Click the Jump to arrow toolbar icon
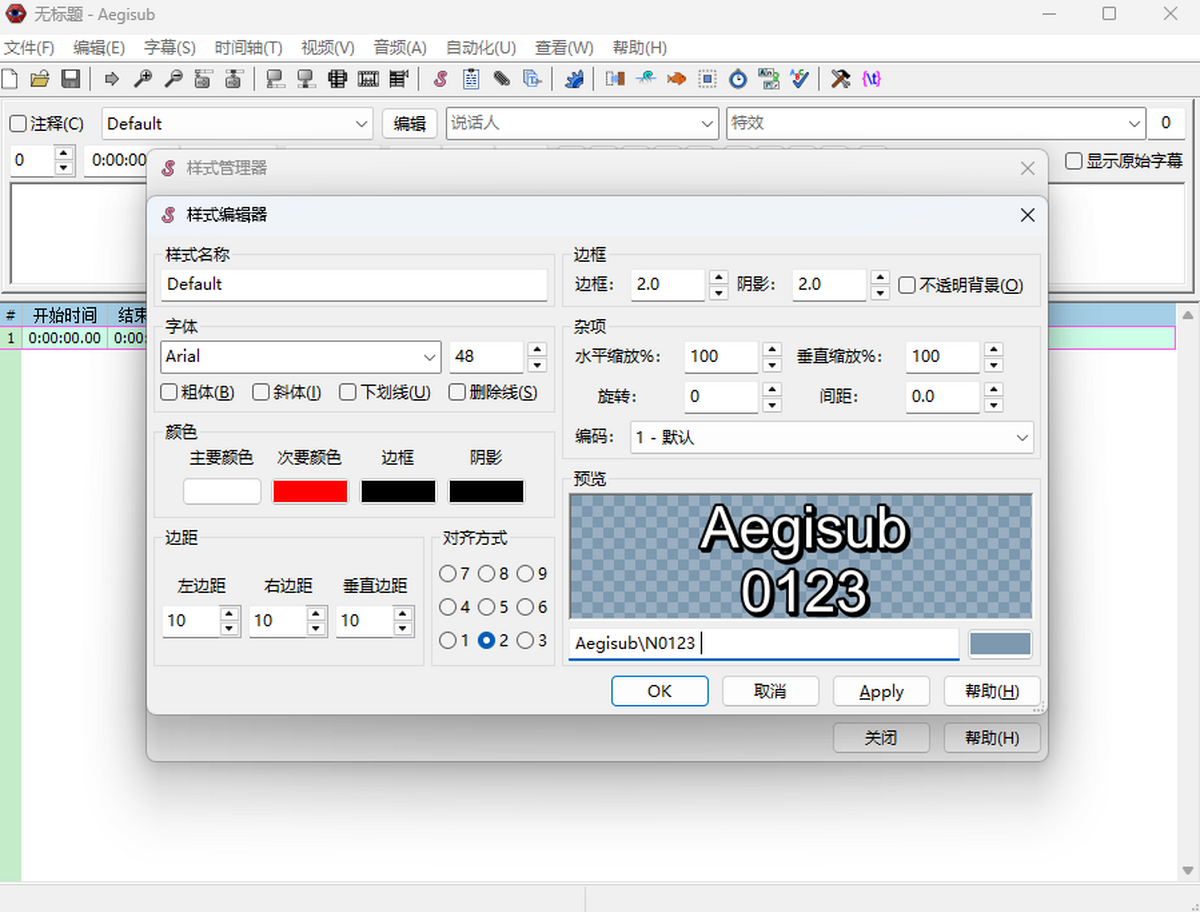1200x912 pixels. (112, 78)
